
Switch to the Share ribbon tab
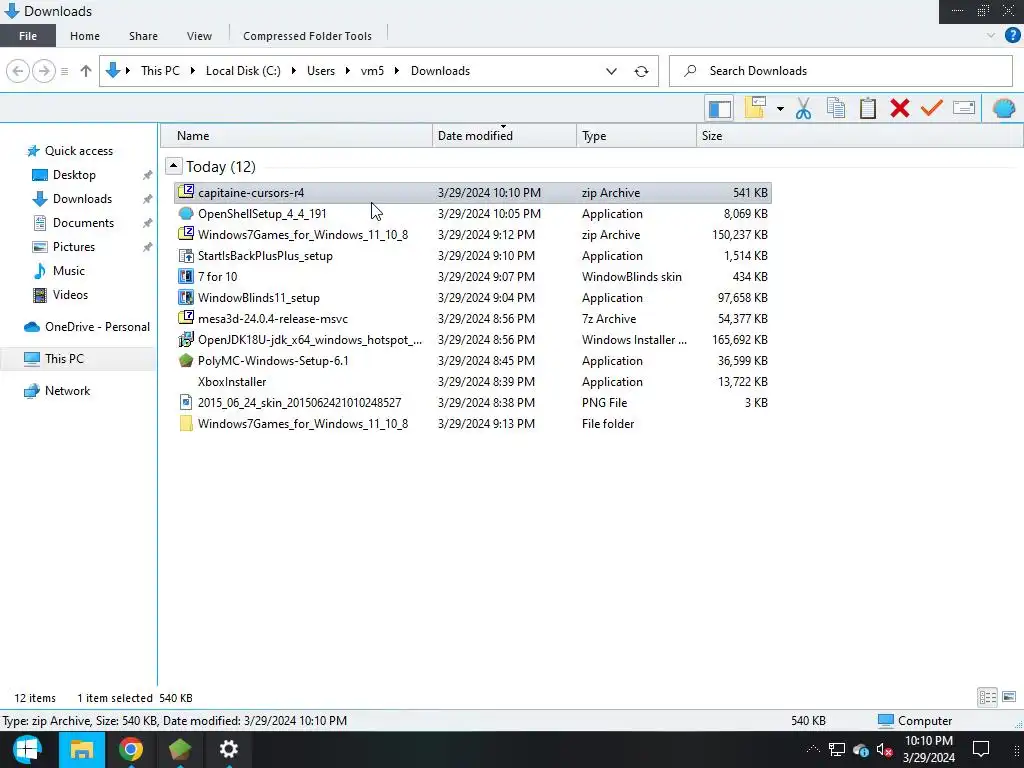pos(143,36)
